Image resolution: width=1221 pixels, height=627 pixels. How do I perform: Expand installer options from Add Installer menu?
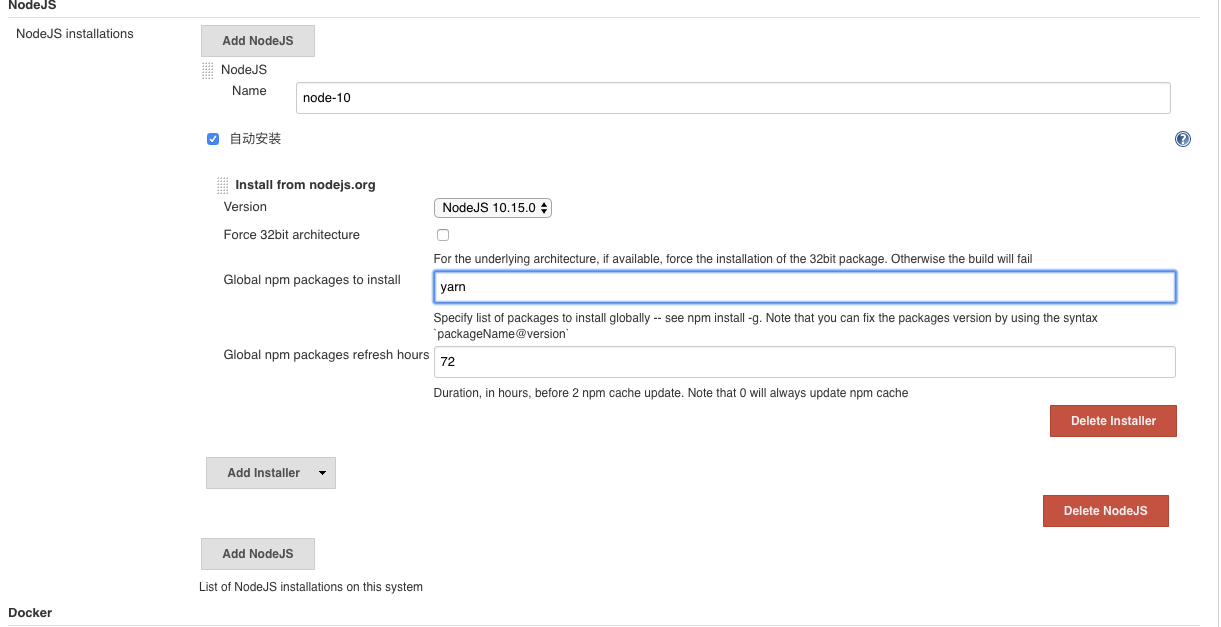322,472
